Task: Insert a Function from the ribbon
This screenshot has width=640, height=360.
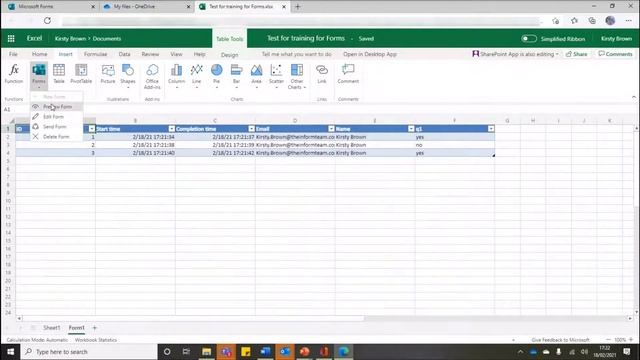Action: (x=14, y=74)
